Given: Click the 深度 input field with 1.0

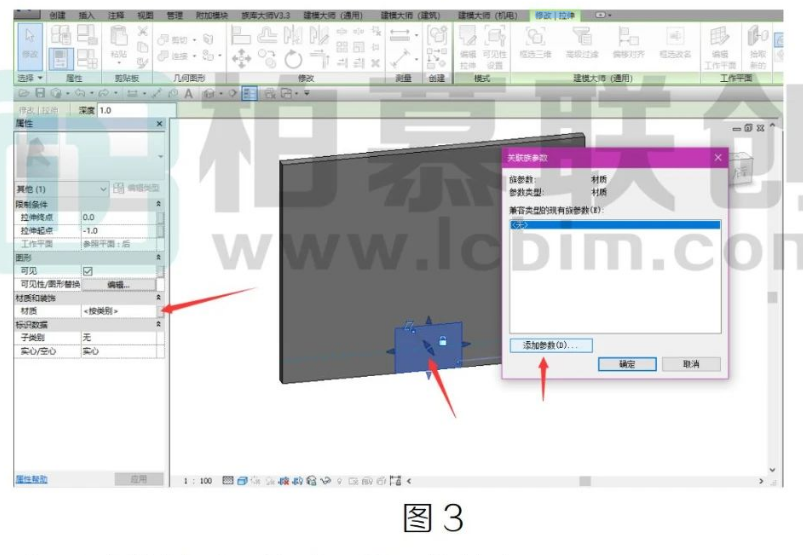Looking at the screenshot, I should 136,110.
